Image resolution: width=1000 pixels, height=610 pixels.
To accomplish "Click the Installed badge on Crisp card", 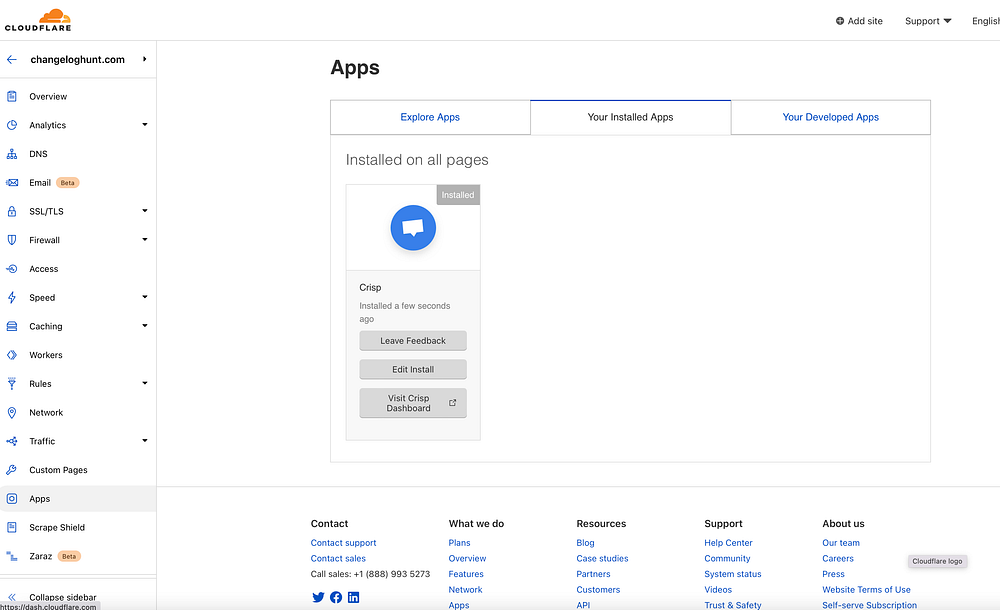I will coord(458,195).
